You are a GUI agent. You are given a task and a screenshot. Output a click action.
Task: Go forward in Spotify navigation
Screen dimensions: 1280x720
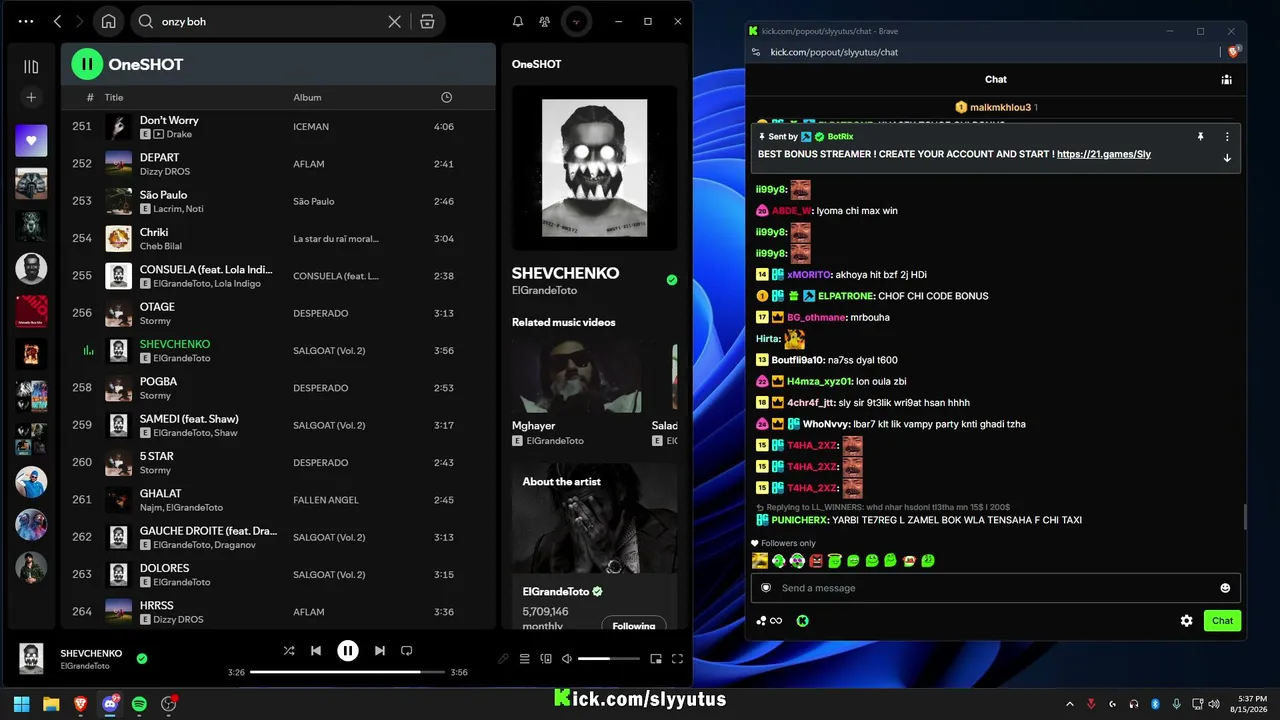click(x=79, y=21)
